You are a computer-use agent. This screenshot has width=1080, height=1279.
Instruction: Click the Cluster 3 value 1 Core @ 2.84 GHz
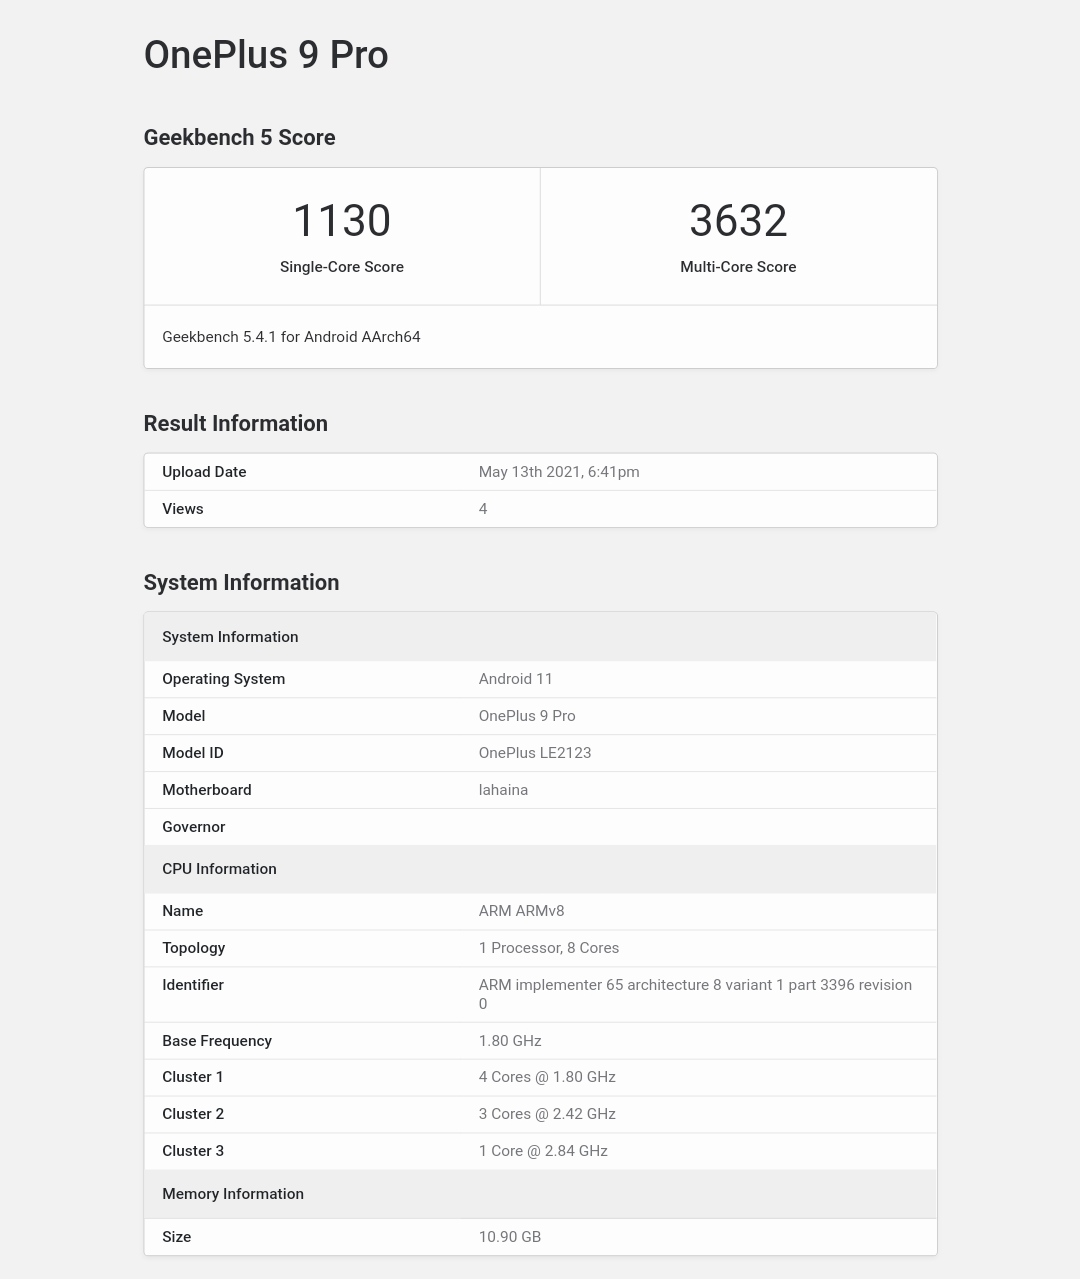click(543, 1151)
